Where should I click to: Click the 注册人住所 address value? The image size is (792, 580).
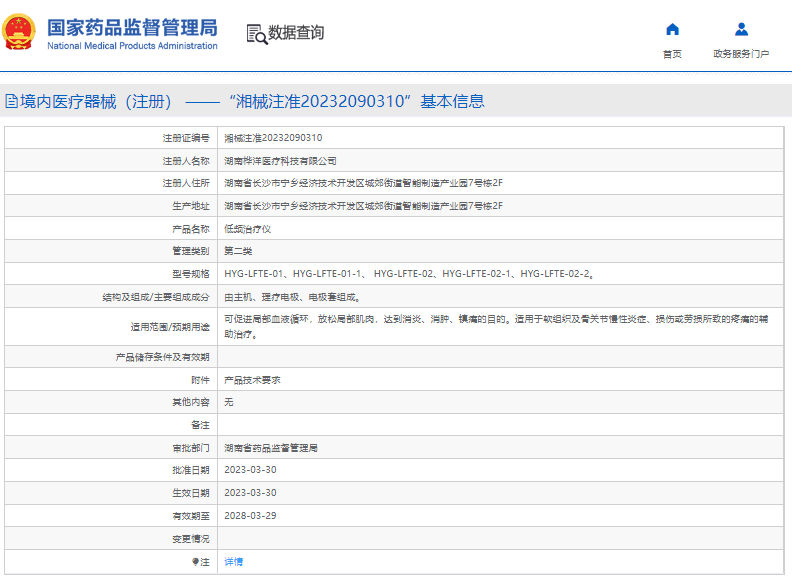[364, 183]
